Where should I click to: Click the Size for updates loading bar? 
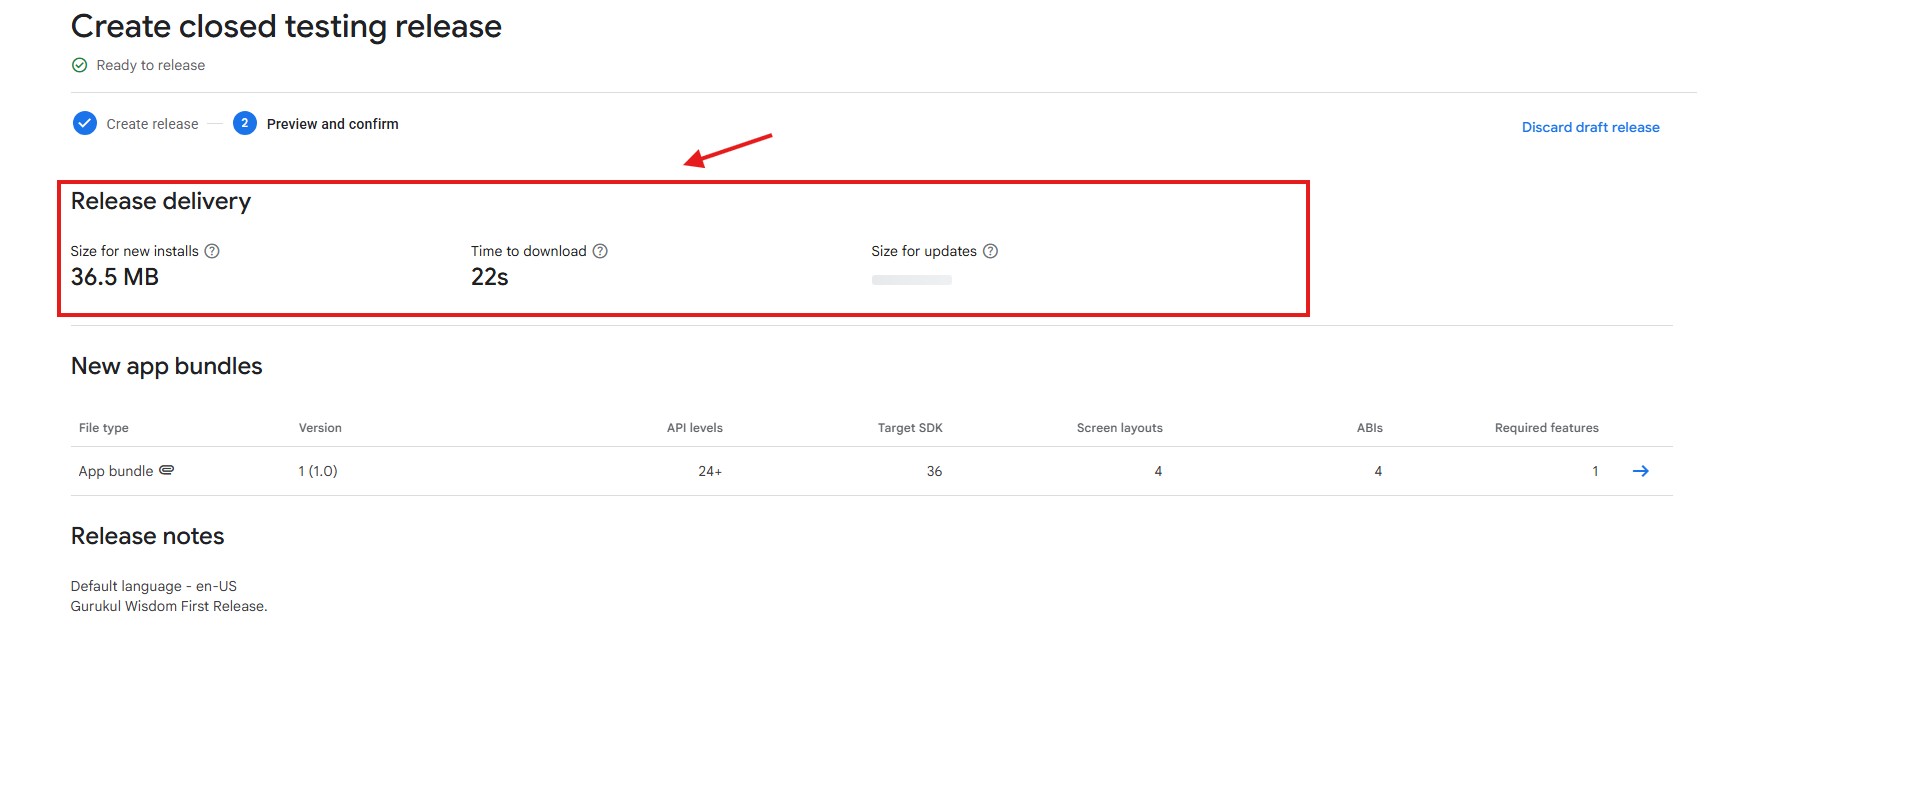[911, 280]
